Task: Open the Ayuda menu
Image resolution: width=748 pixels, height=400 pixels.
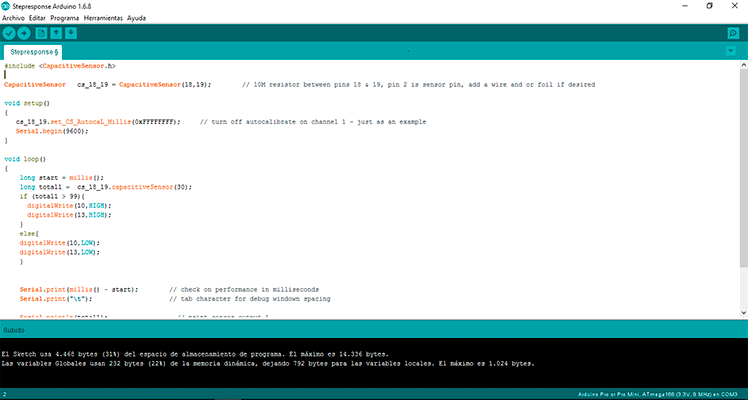Action: tap(136, 18)
